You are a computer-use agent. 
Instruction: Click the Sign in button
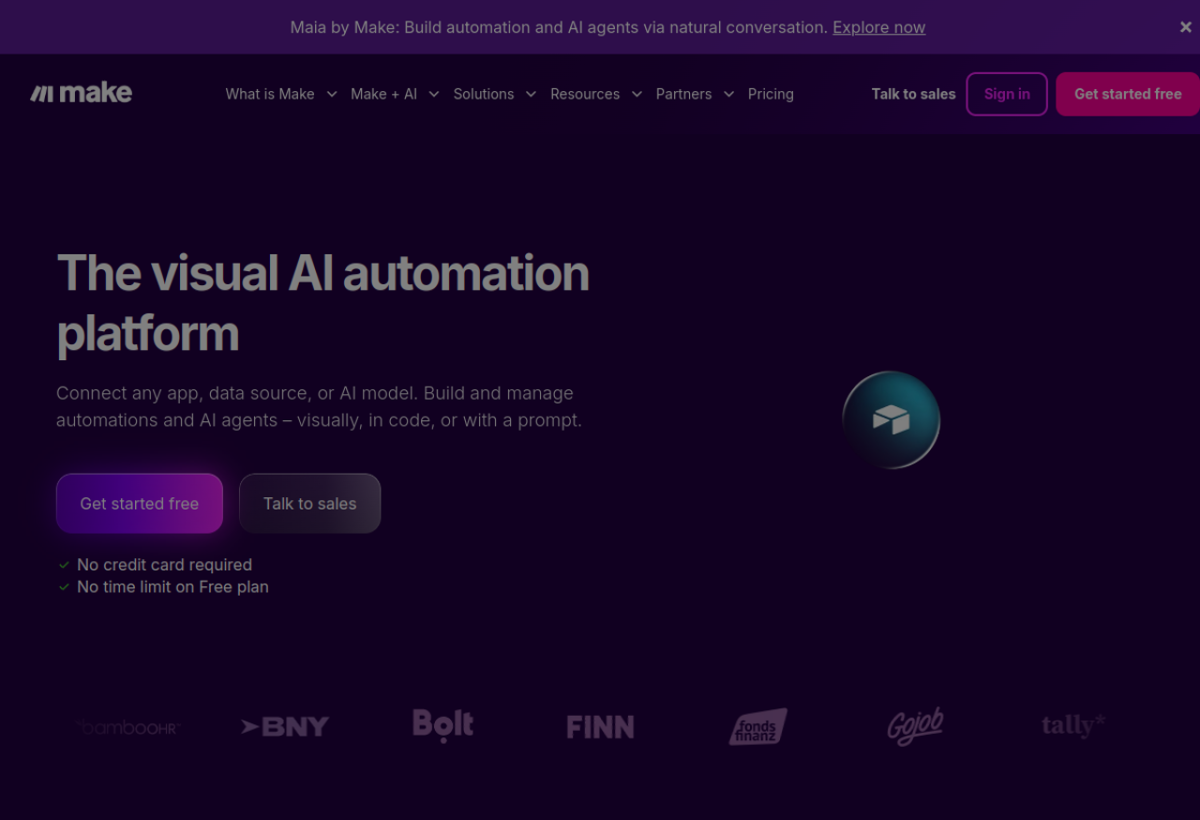coord(1007,94)
